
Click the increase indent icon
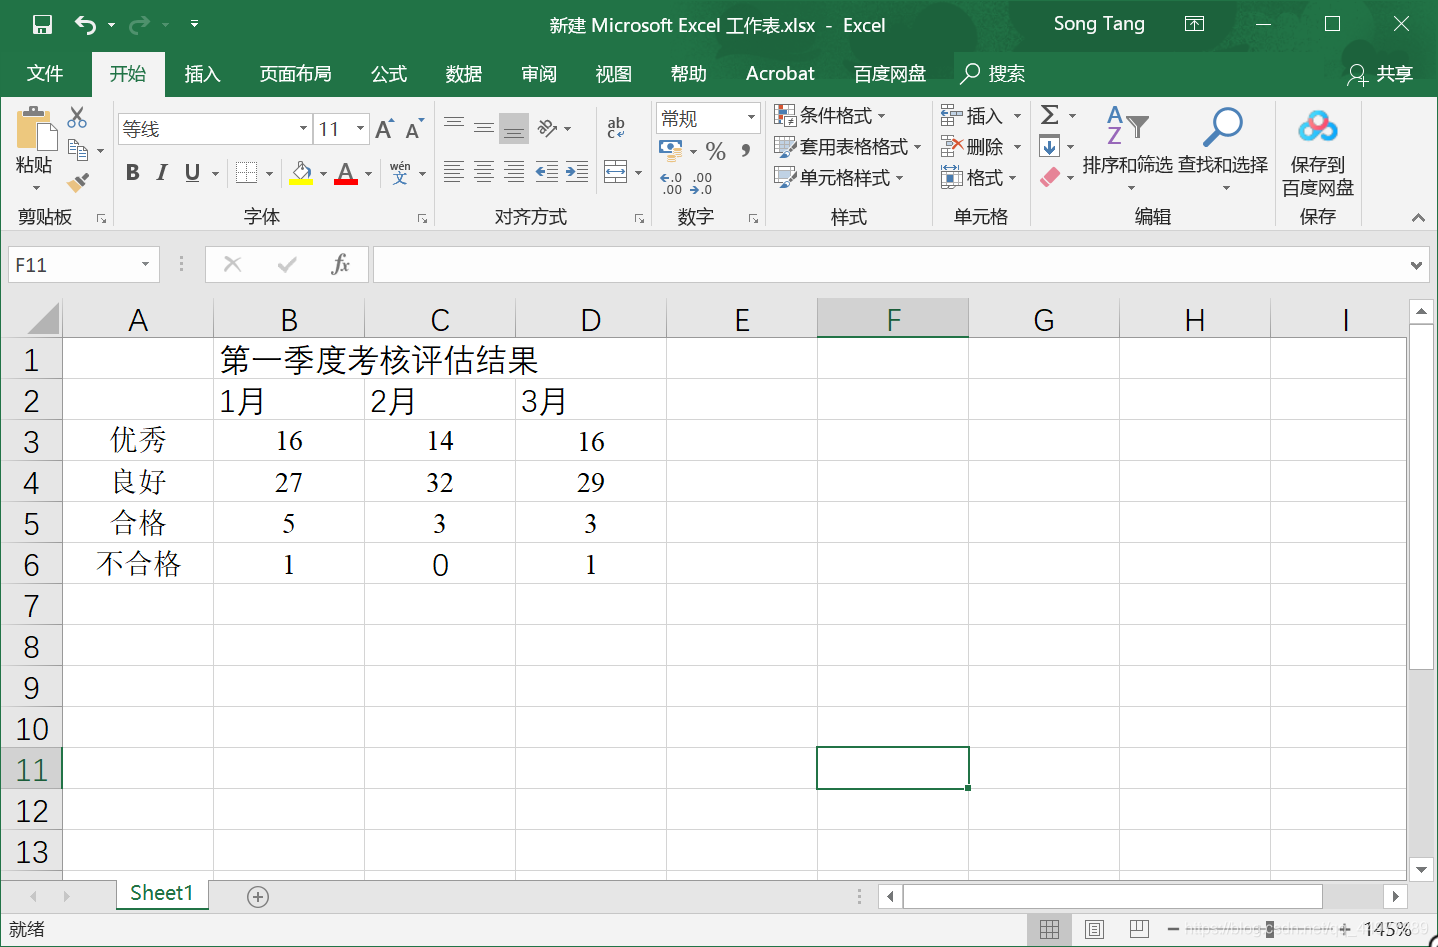[577, 172]
